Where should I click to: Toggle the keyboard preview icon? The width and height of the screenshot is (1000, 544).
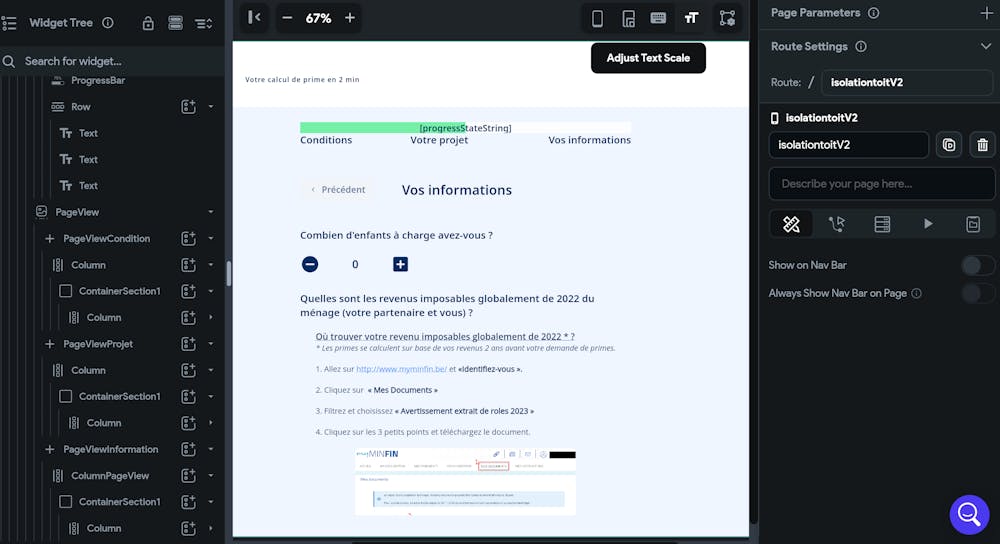pyautogui.click(x=658, y=18)
